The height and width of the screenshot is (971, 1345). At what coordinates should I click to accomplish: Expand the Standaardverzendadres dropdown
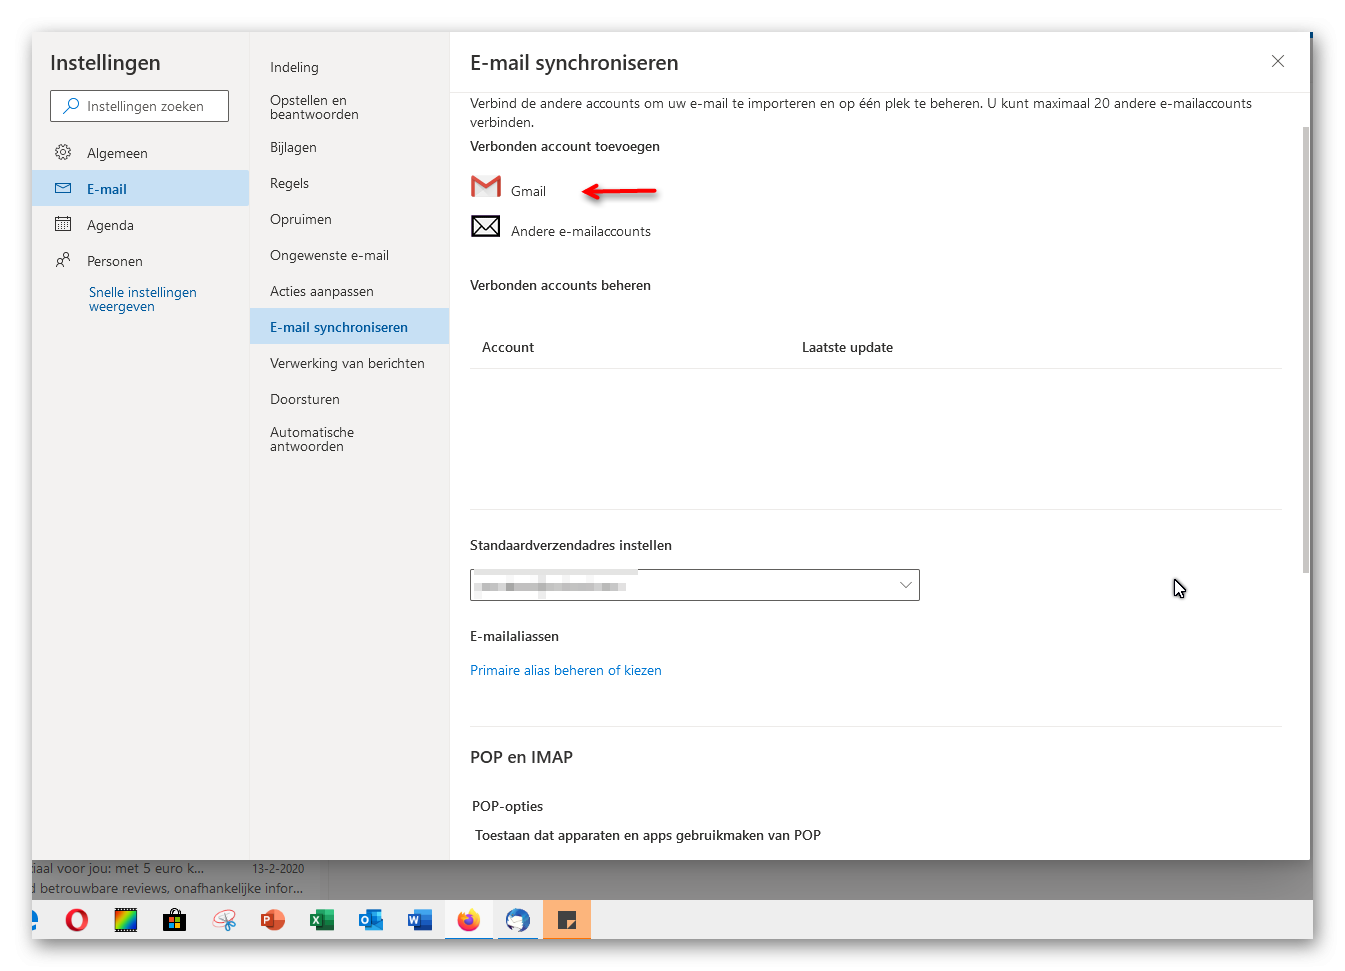(905, 585)
